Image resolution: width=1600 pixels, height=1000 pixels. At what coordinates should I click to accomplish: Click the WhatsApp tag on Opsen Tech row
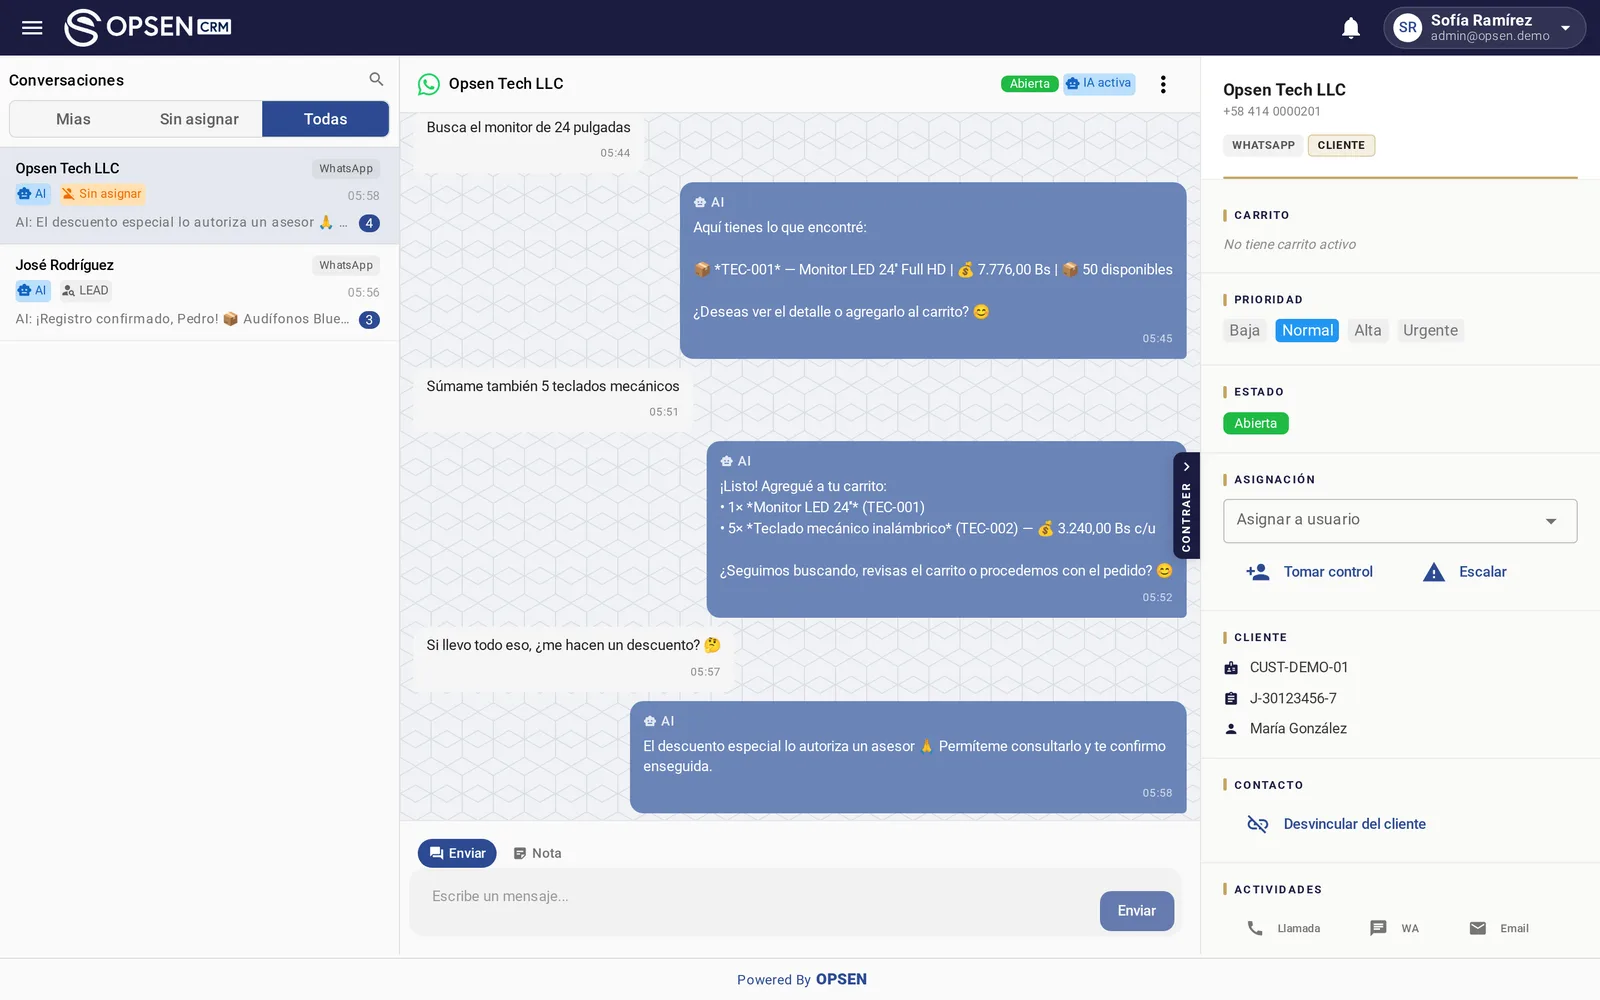click(x=346, y=169)
